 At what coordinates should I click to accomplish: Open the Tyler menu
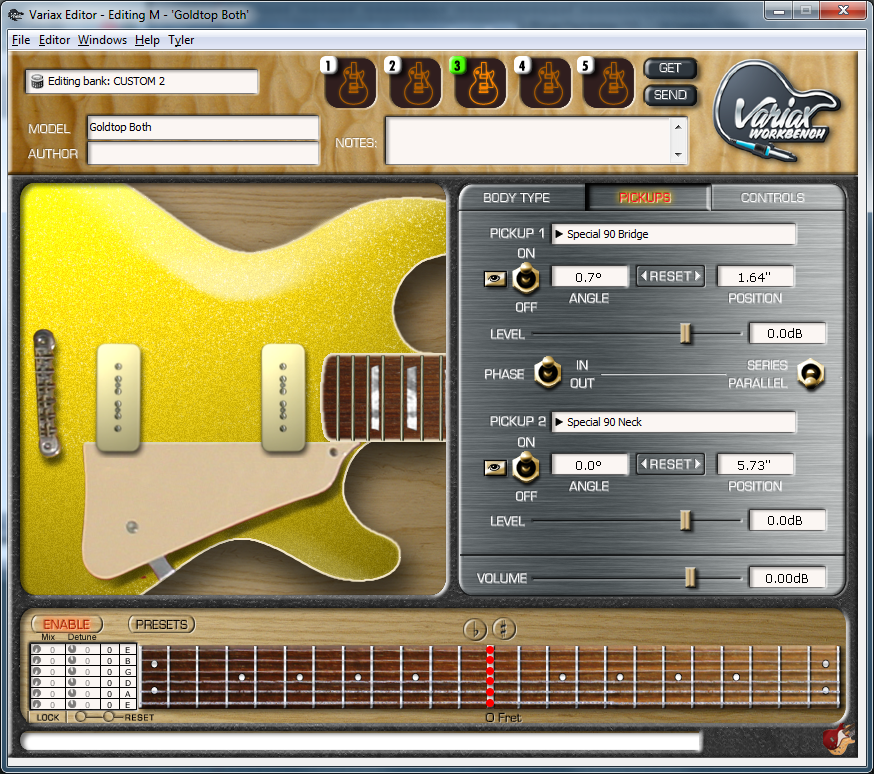click(x=181, y=40)
